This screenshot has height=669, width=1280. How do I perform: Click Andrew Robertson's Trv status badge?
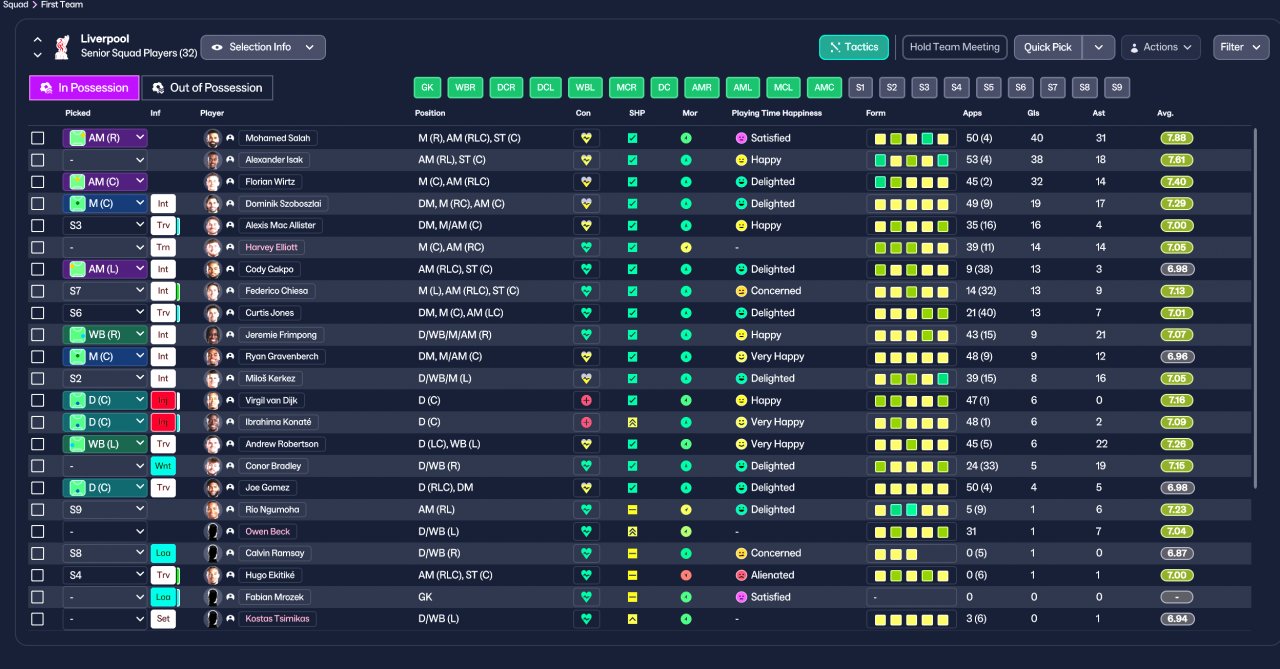163,444
